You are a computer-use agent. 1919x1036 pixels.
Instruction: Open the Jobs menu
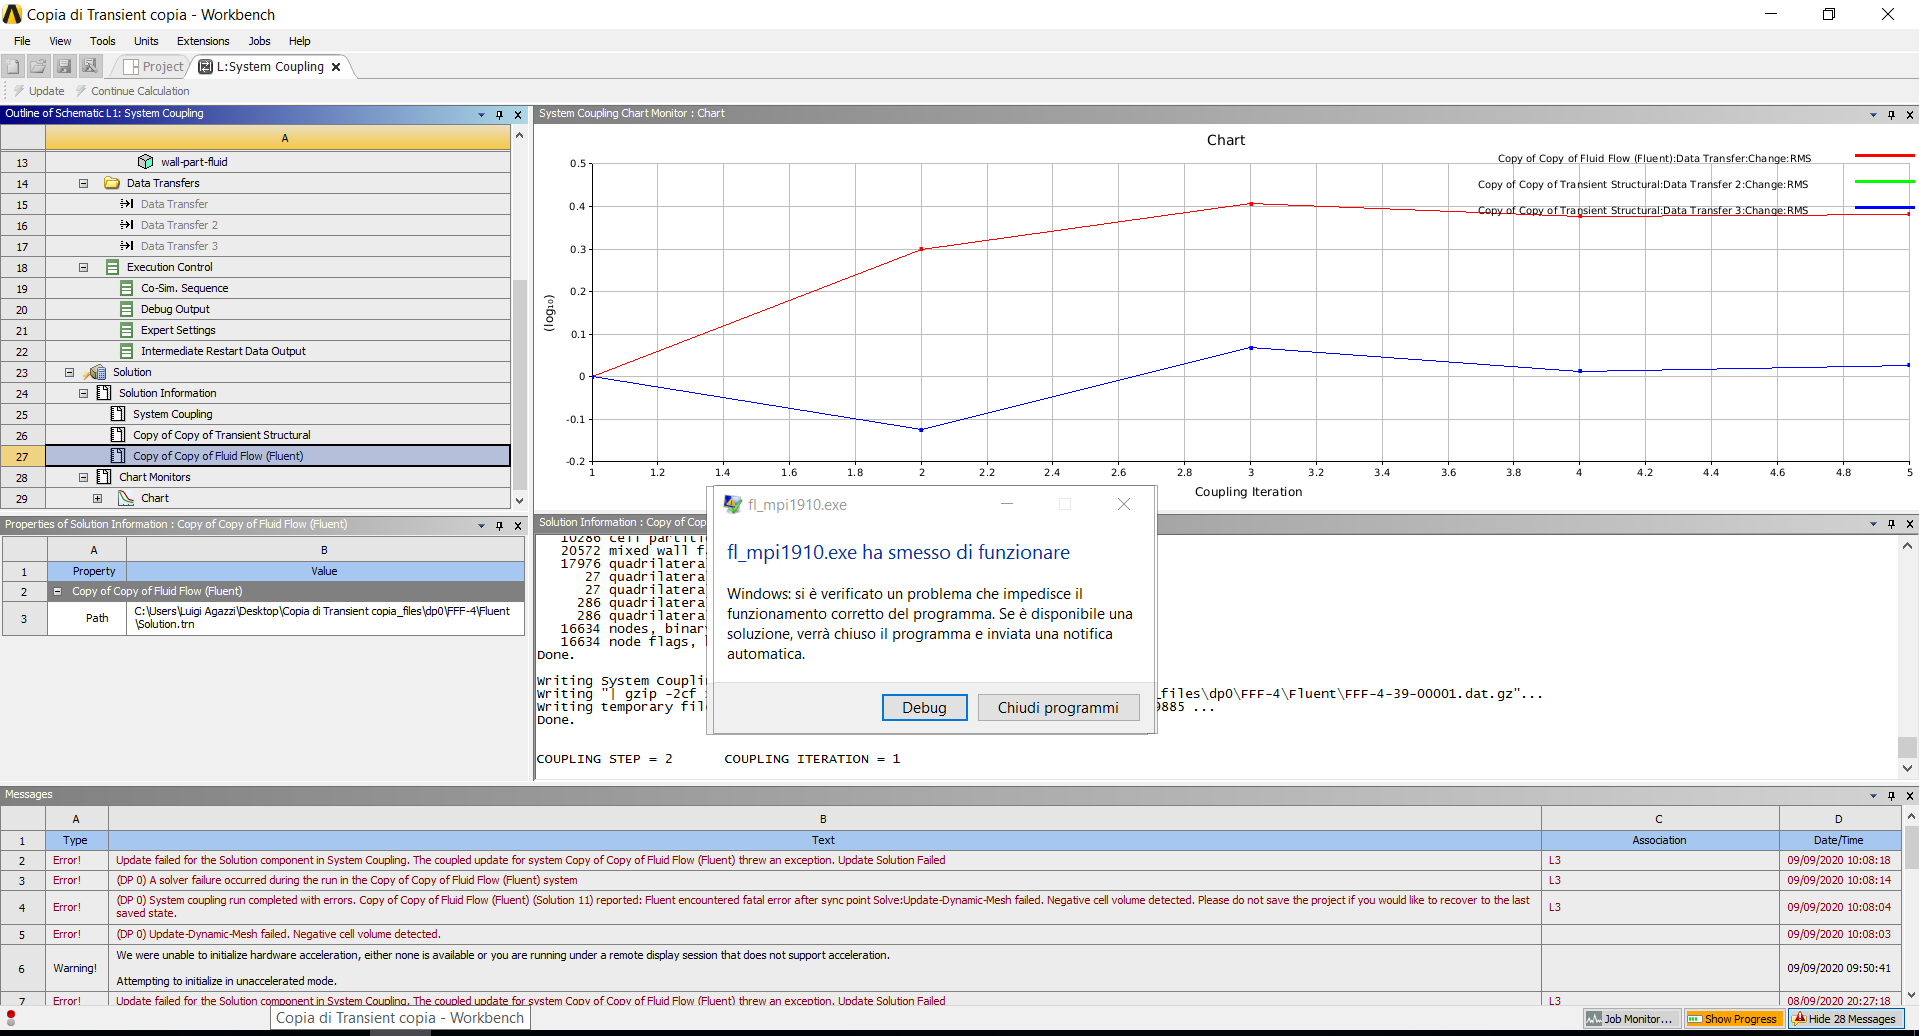point(259,41)
